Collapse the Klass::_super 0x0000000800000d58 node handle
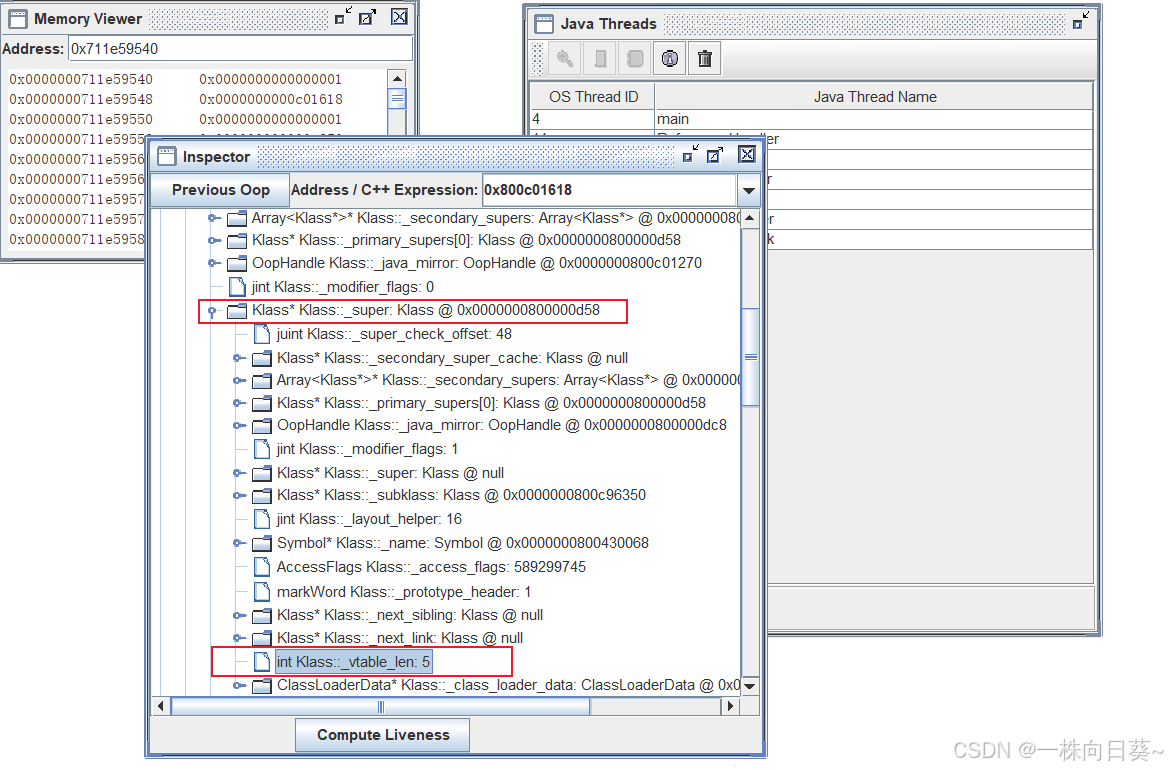 213,311
